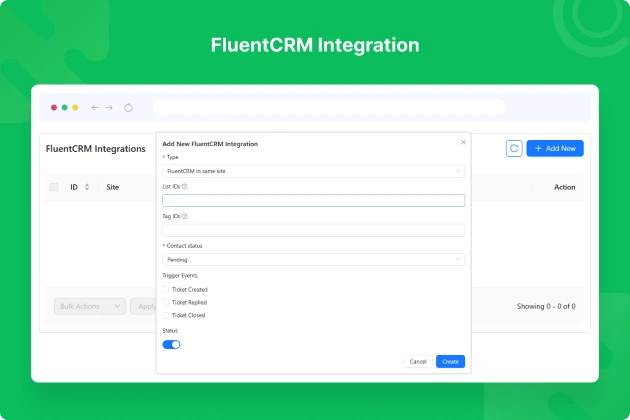Click the red window dot
The width and height of the screenshot is (630, 420).
pos(54,107)
